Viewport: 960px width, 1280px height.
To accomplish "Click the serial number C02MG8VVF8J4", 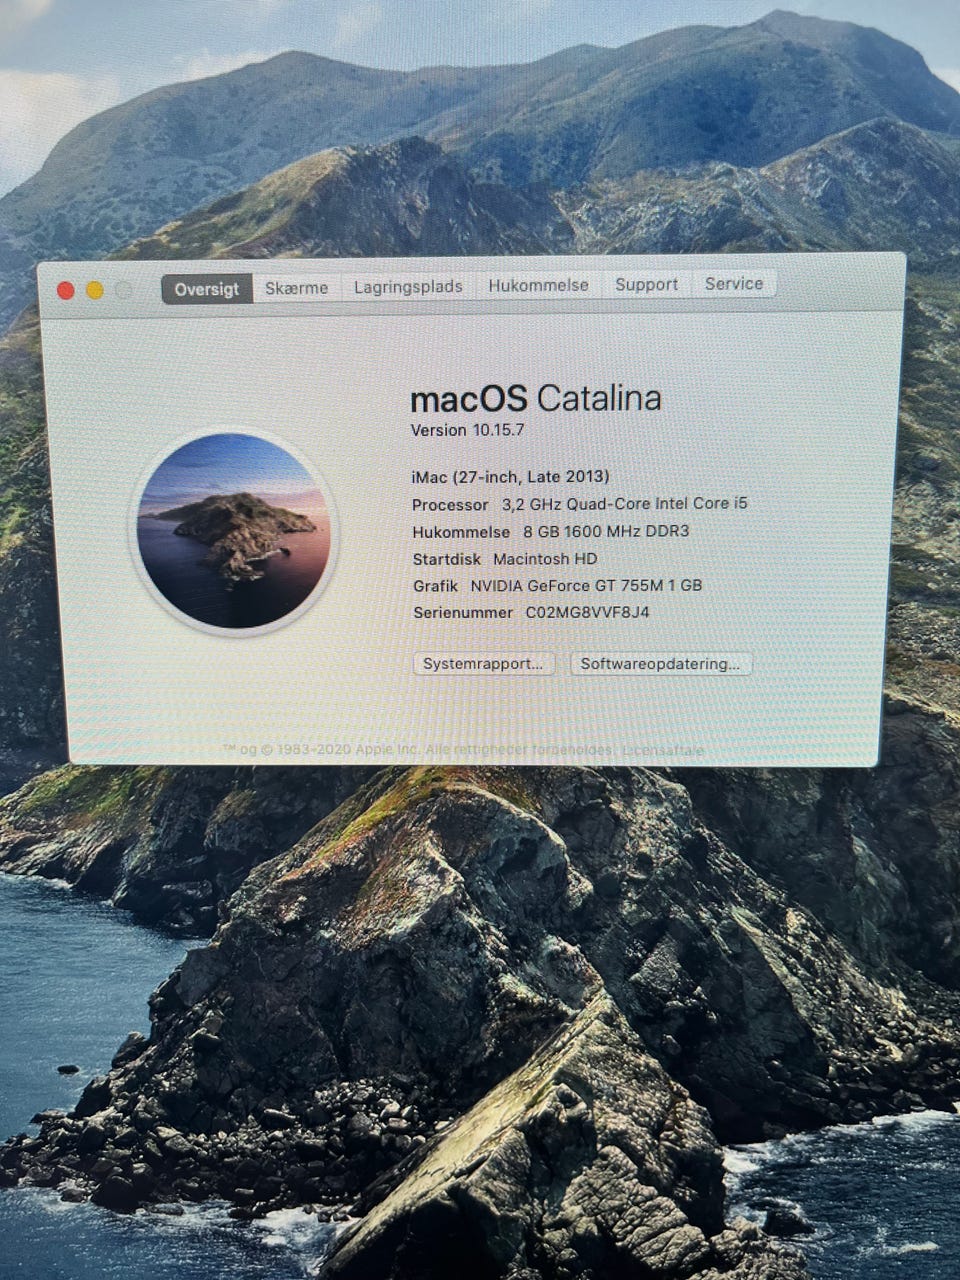I will [587, 612].
